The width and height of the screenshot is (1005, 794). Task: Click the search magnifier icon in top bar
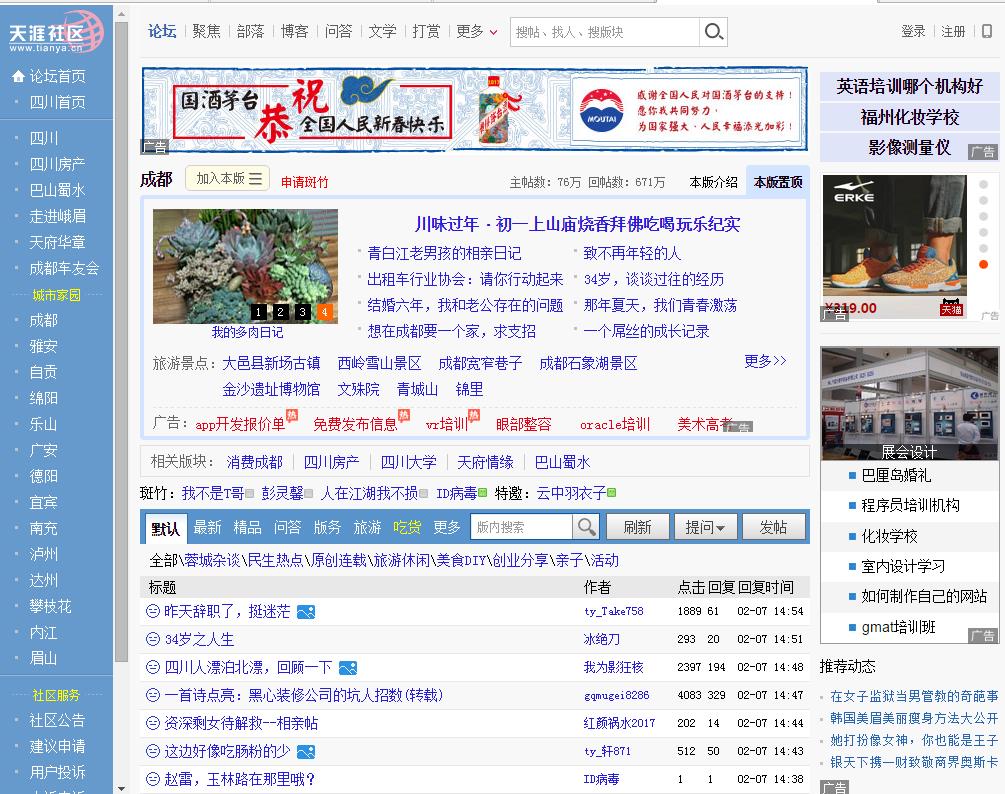point(713,31)
